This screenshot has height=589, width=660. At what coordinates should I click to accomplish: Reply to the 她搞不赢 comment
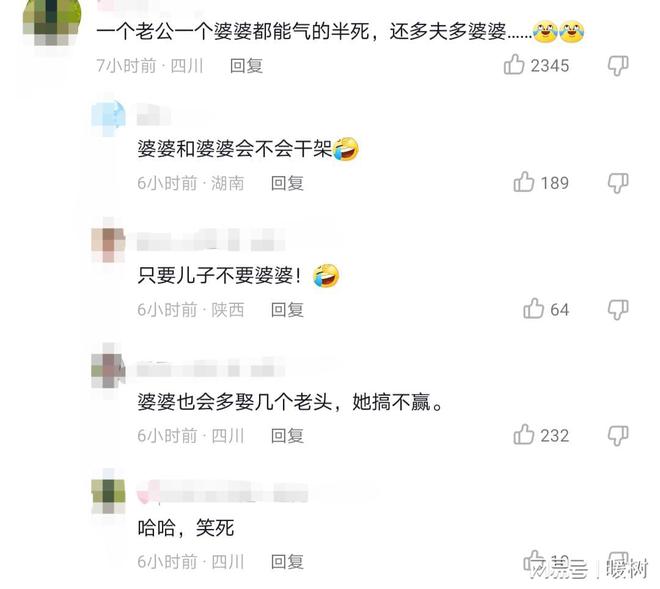click(287, 436)
